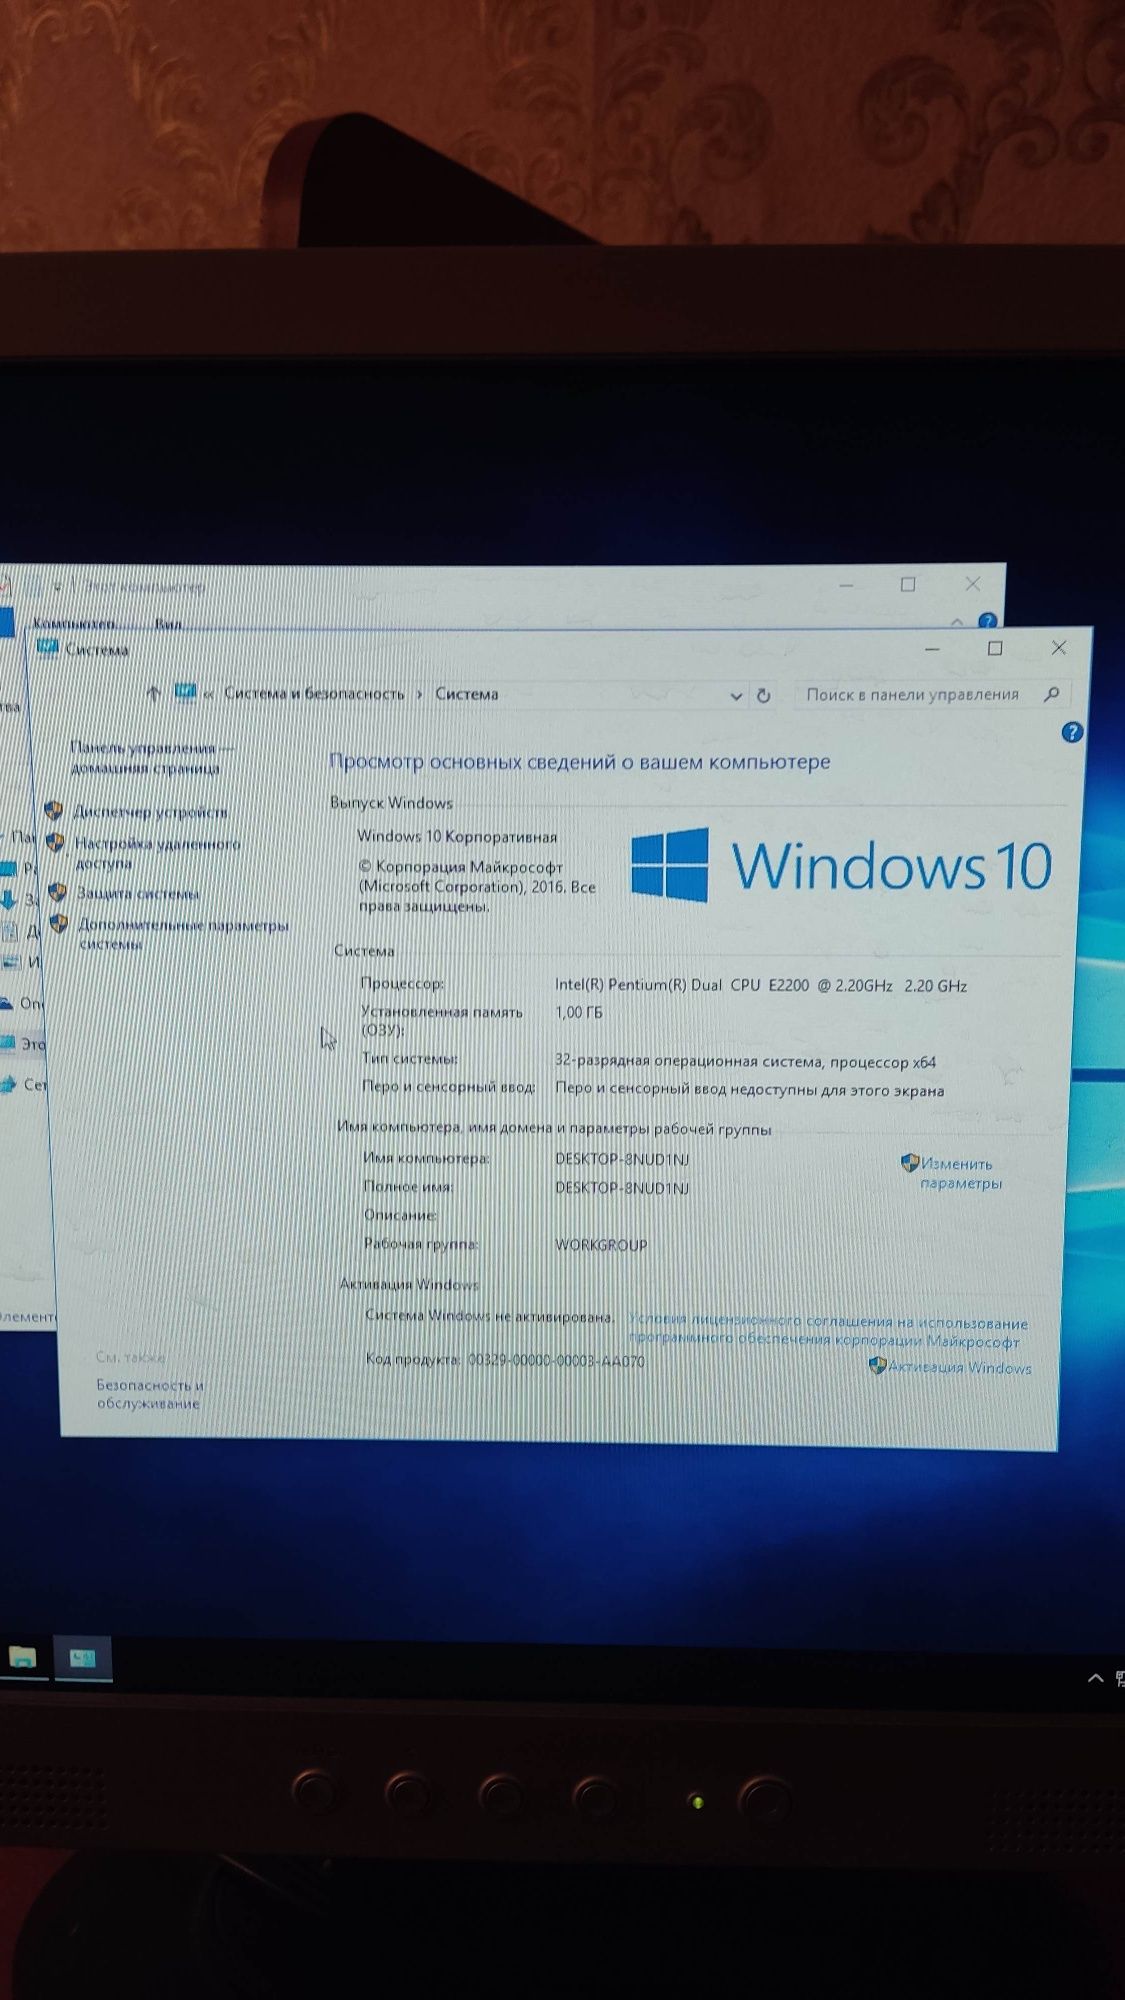This screenshot has height=2000, width=1125.
Task: Click DESKTOP-8NUD1NJ next to Полное имя
Action: point(622,1188)
